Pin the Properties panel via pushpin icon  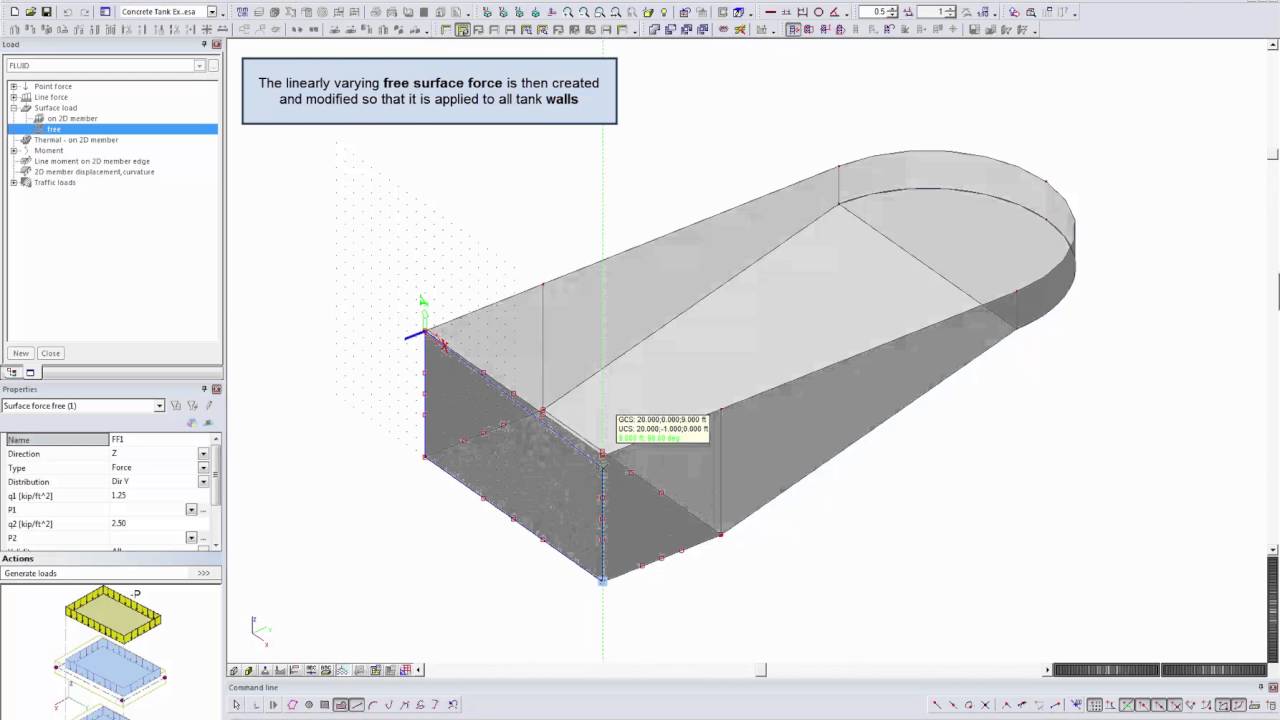coord(204,389)
